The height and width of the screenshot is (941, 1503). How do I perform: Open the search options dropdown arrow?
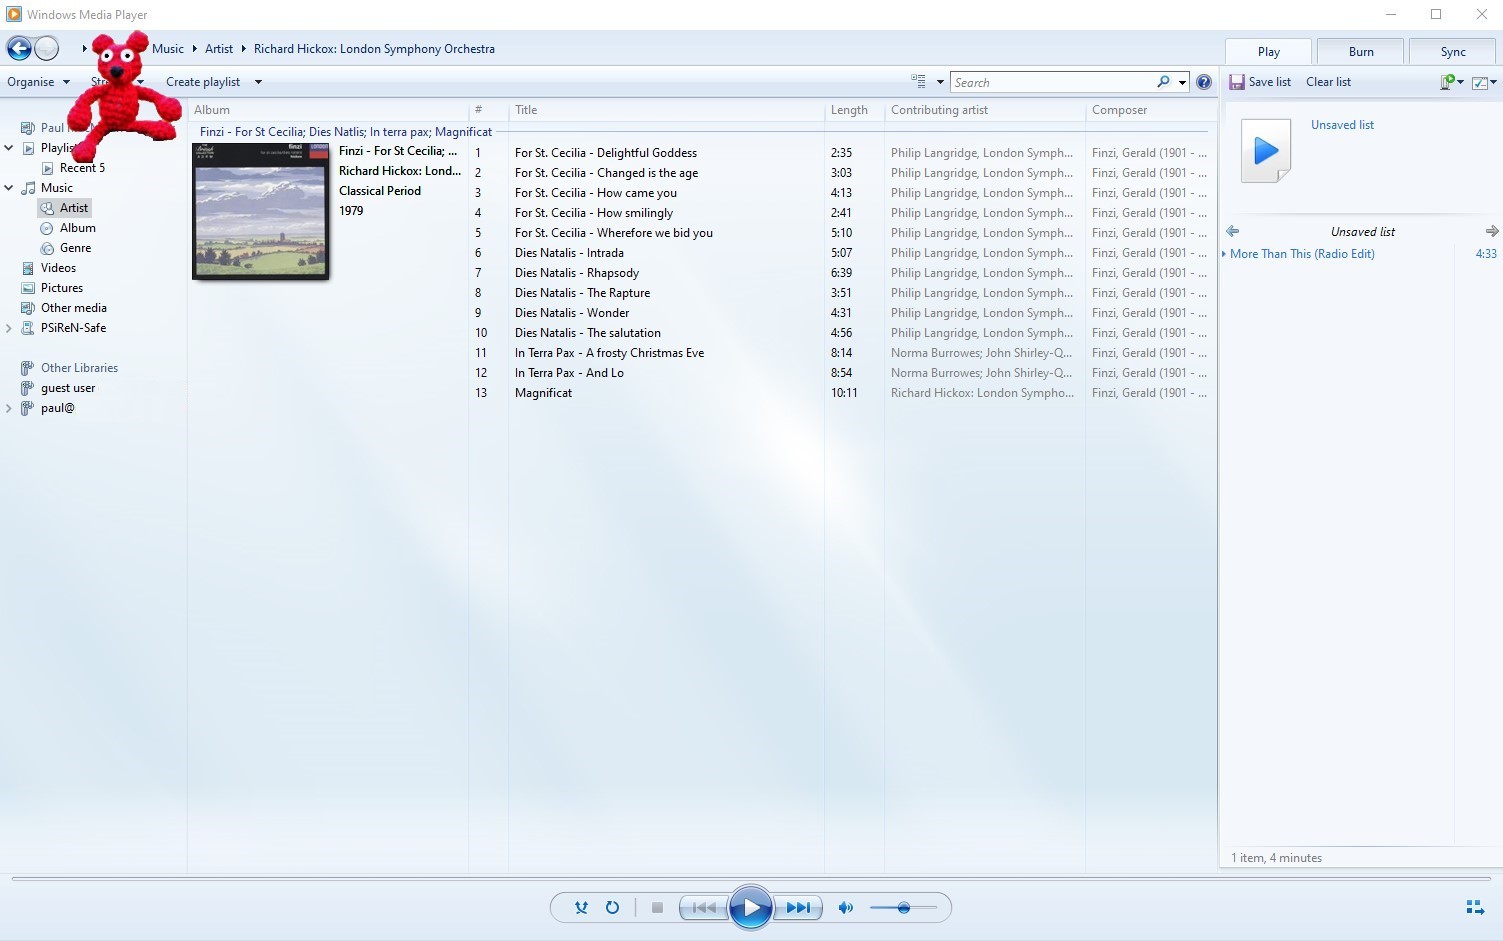(x=1182, y=82)
